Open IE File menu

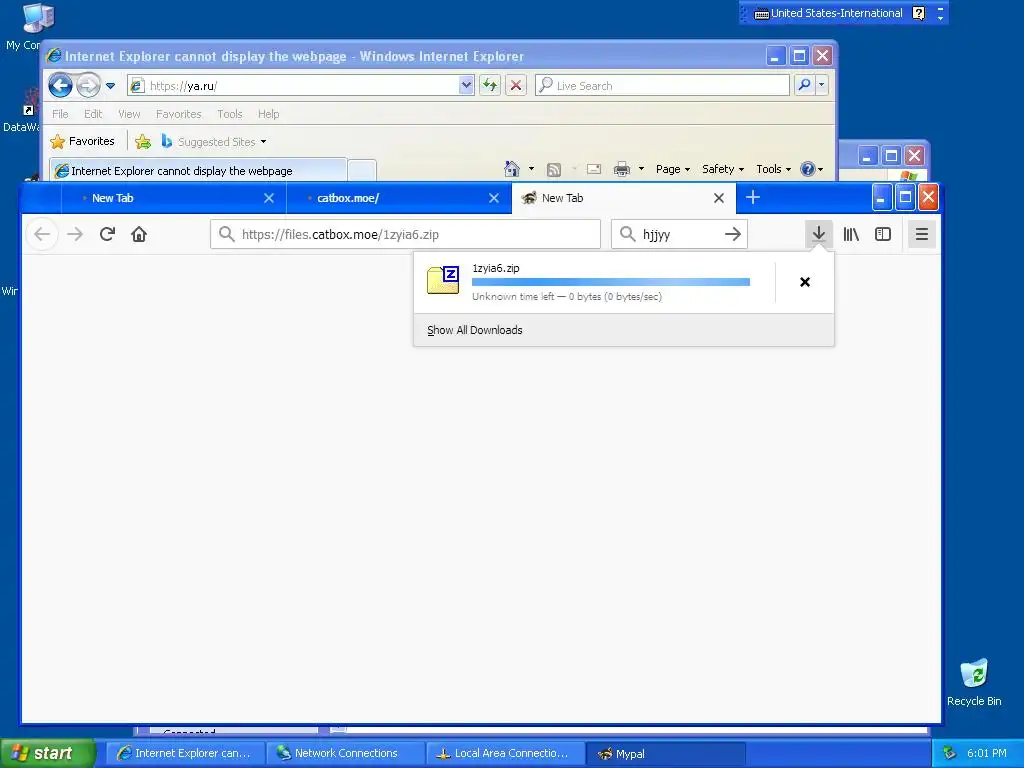pos(60,114)
